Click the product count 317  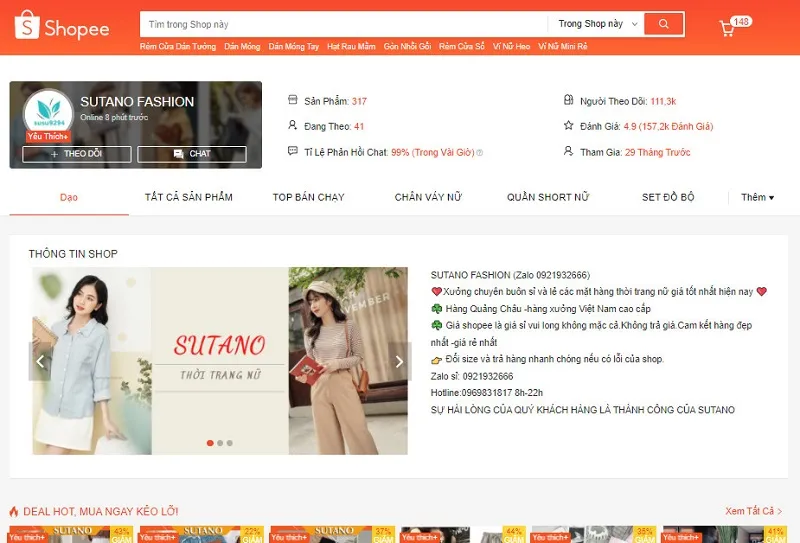pos(359,101)
